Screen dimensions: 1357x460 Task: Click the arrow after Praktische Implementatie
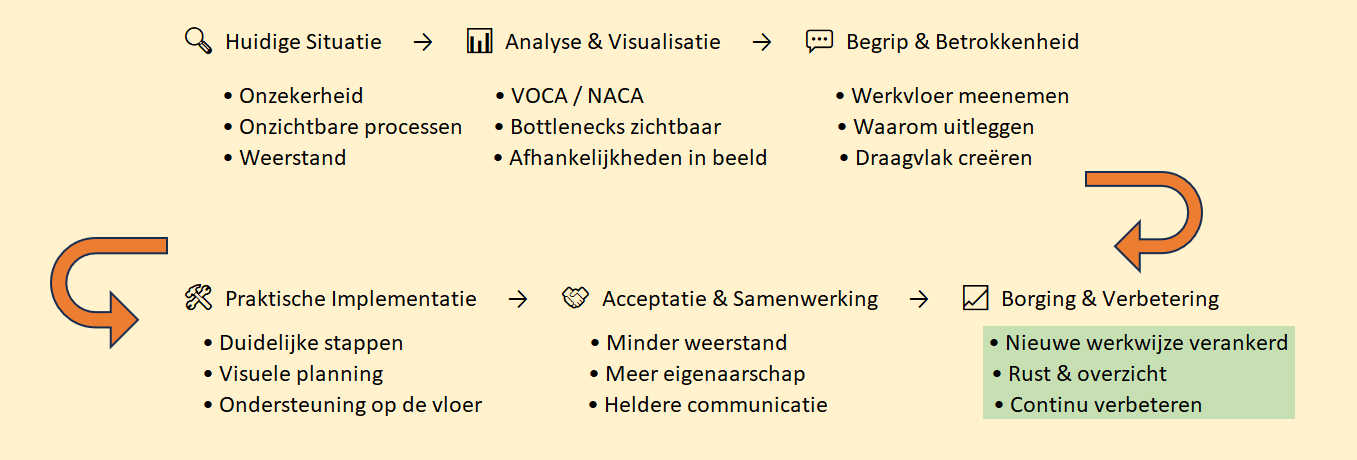[x=517, y=299]
